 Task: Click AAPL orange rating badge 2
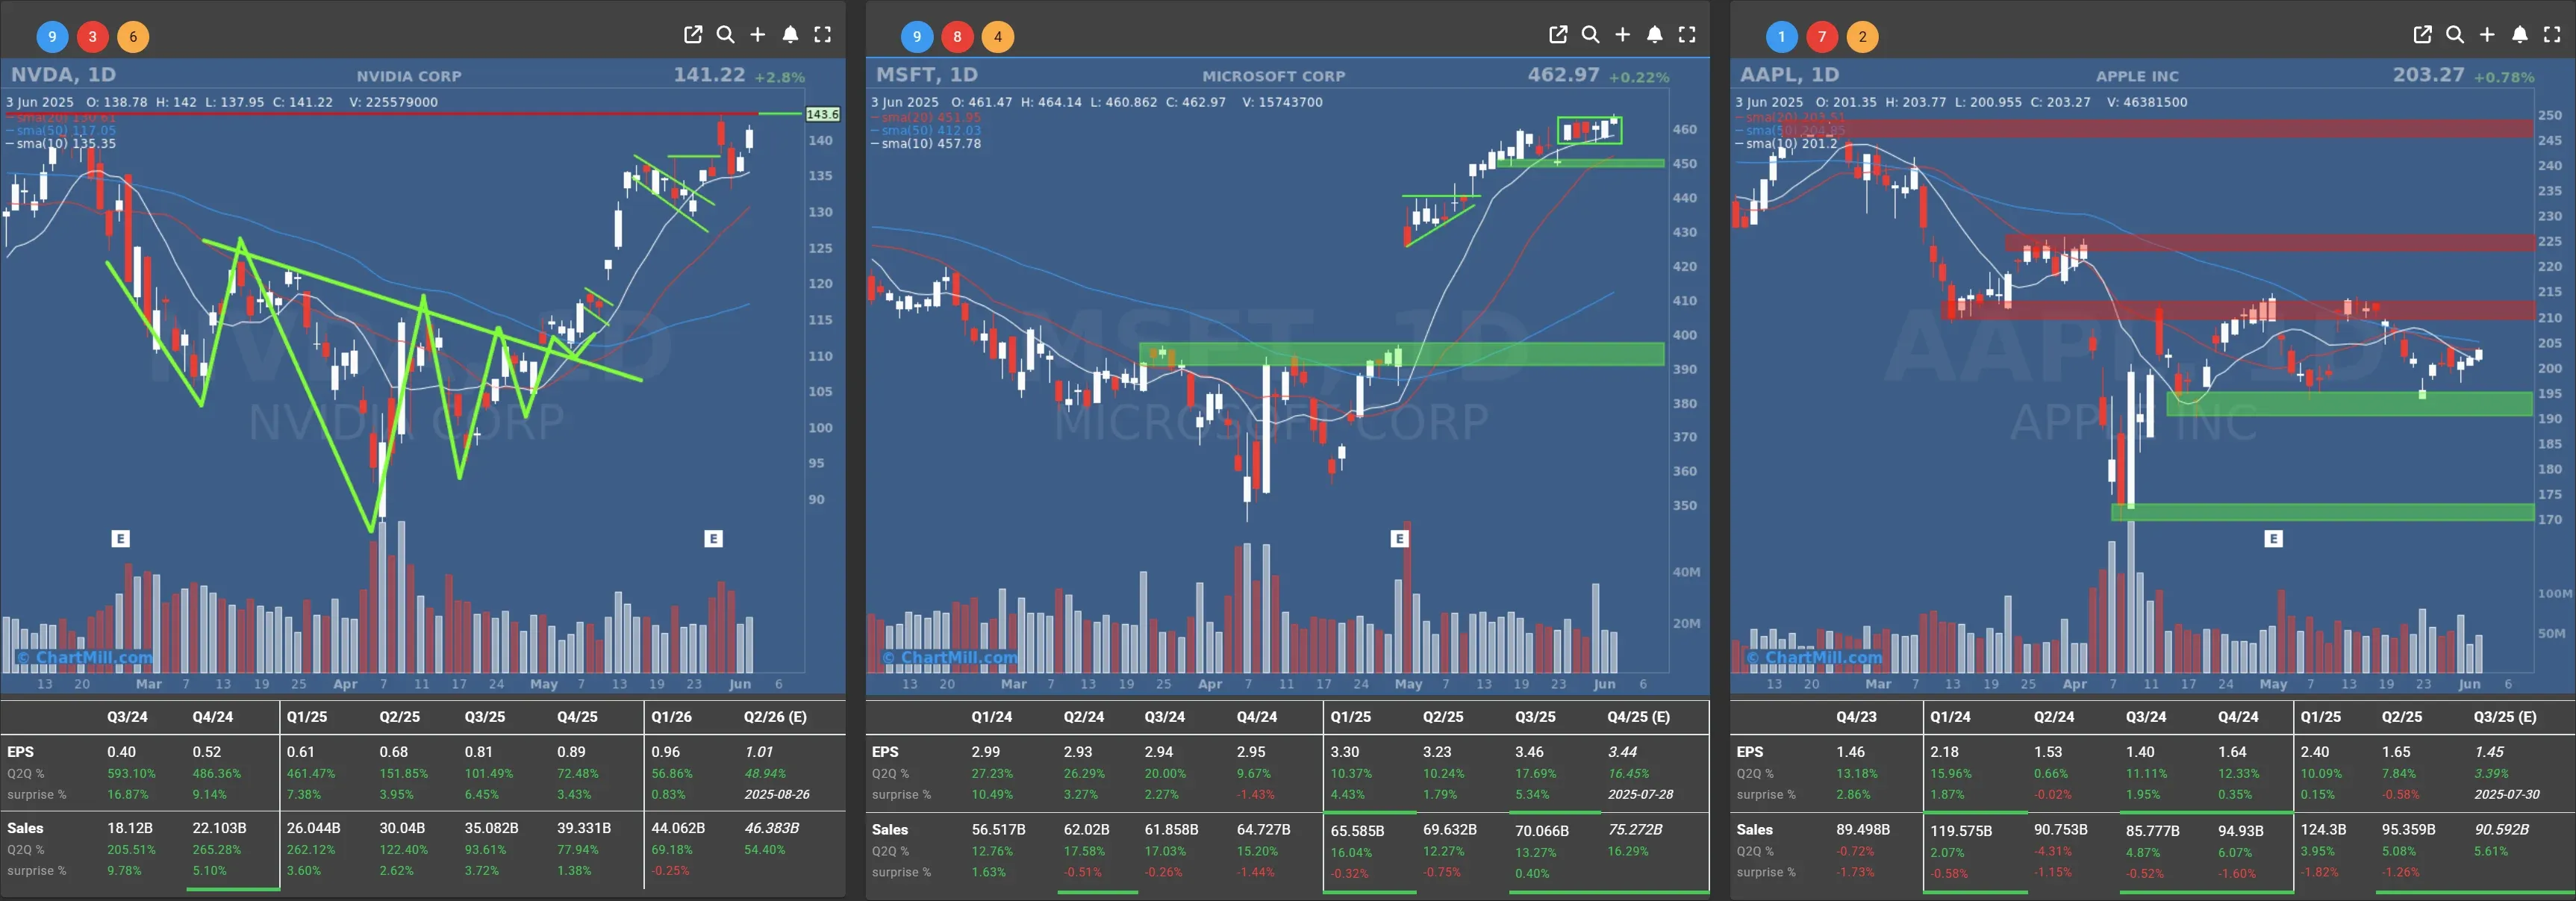coord(1862,37)
